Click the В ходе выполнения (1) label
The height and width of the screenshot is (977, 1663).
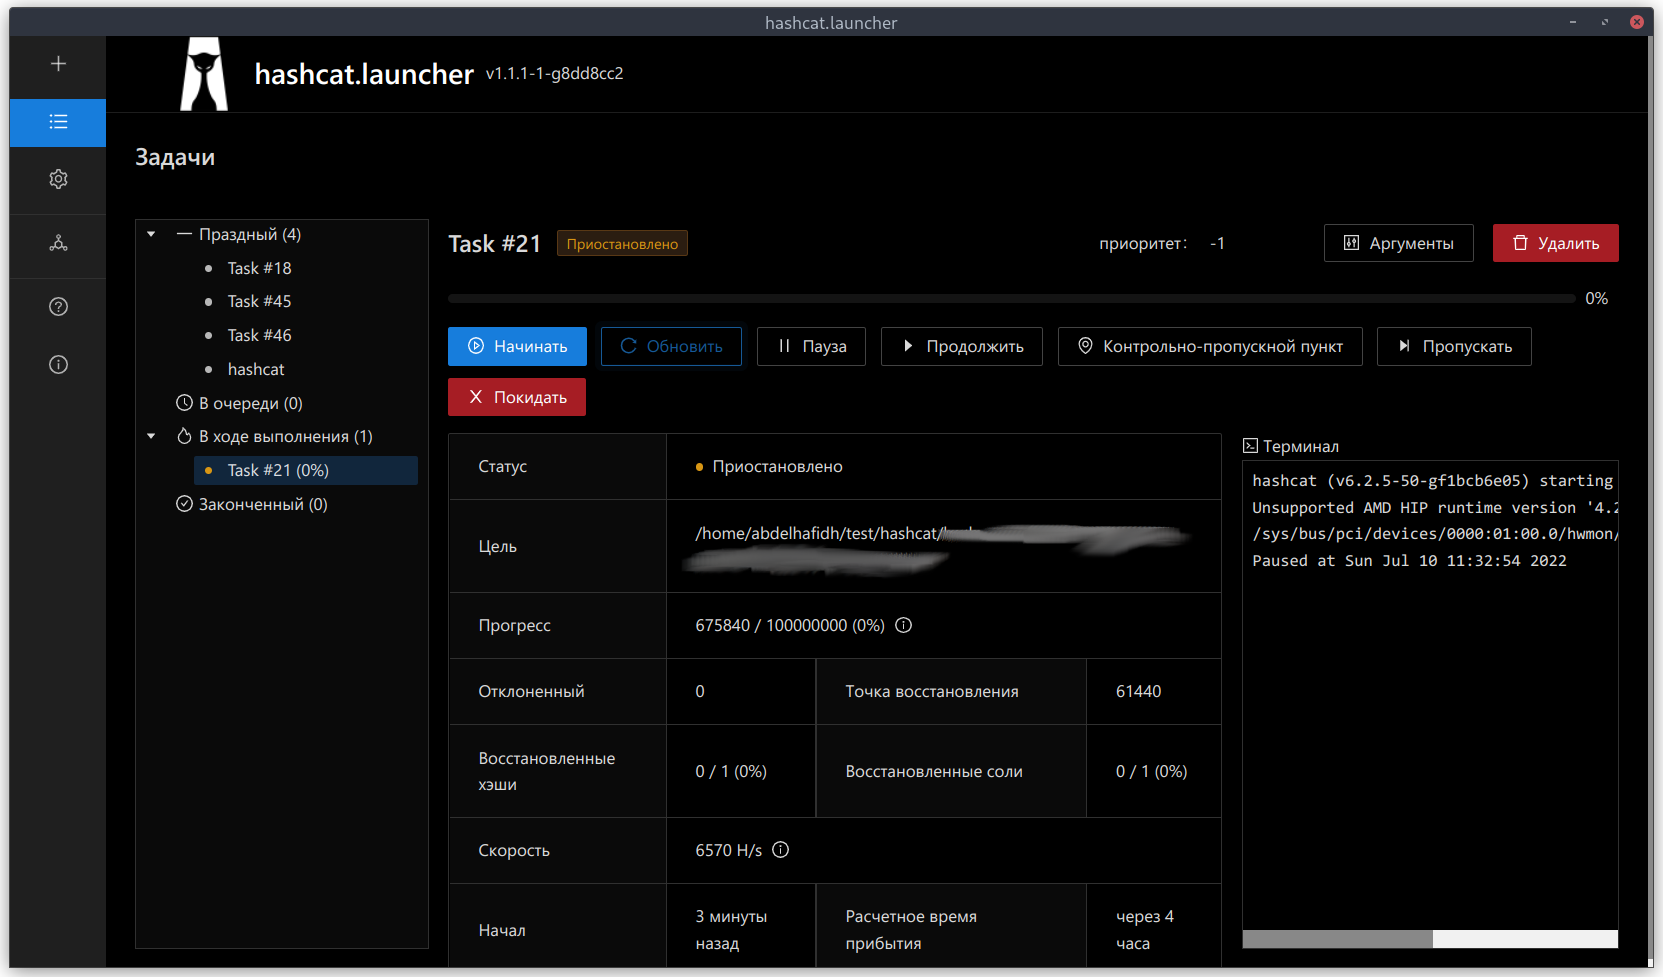coord(285,436)
